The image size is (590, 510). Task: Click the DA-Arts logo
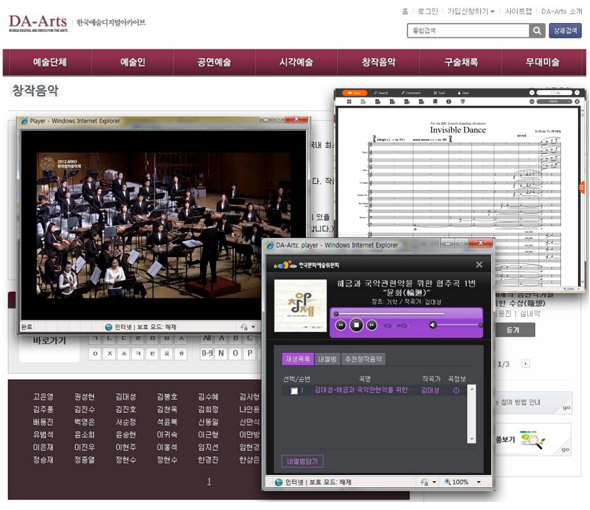38,23
